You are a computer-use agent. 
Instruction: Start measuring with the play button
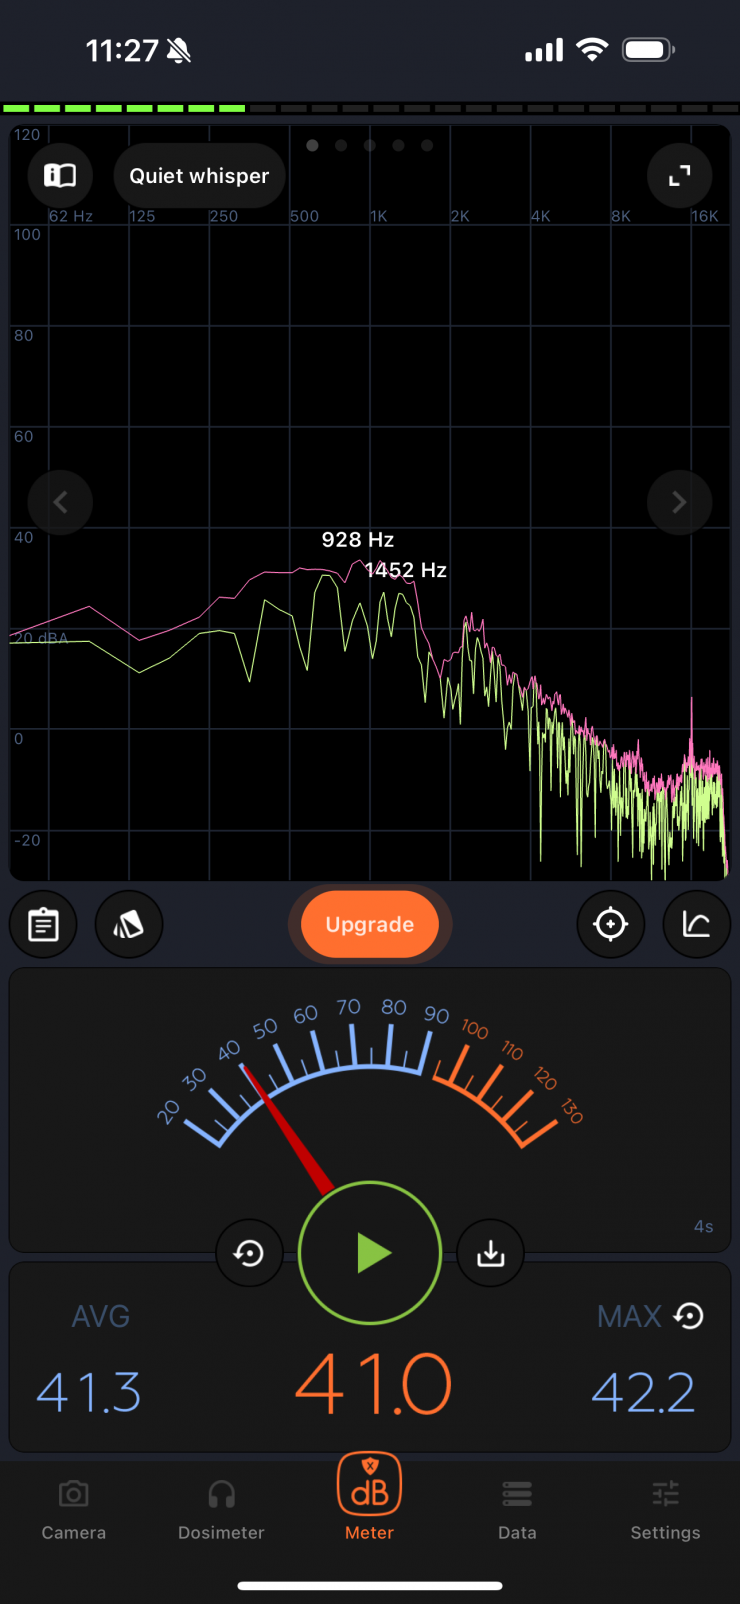pyautogui.click(x=370, y=1252)
